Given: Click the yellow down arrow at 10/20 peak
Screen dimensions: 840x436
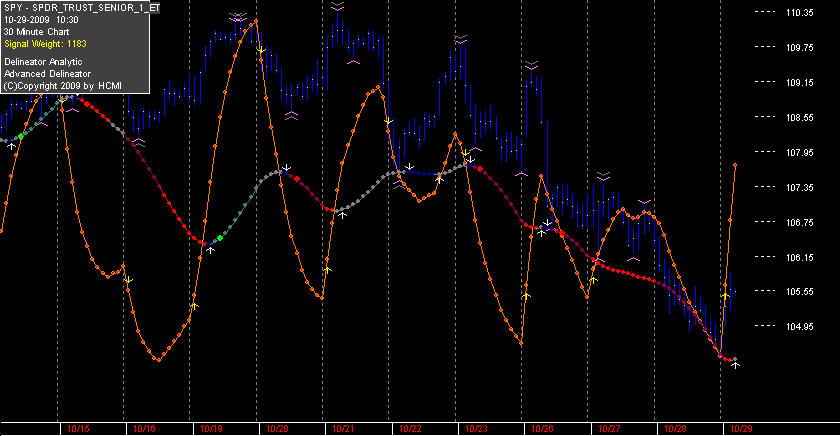Looking at the screenshot, I should (x=261, y=50).
